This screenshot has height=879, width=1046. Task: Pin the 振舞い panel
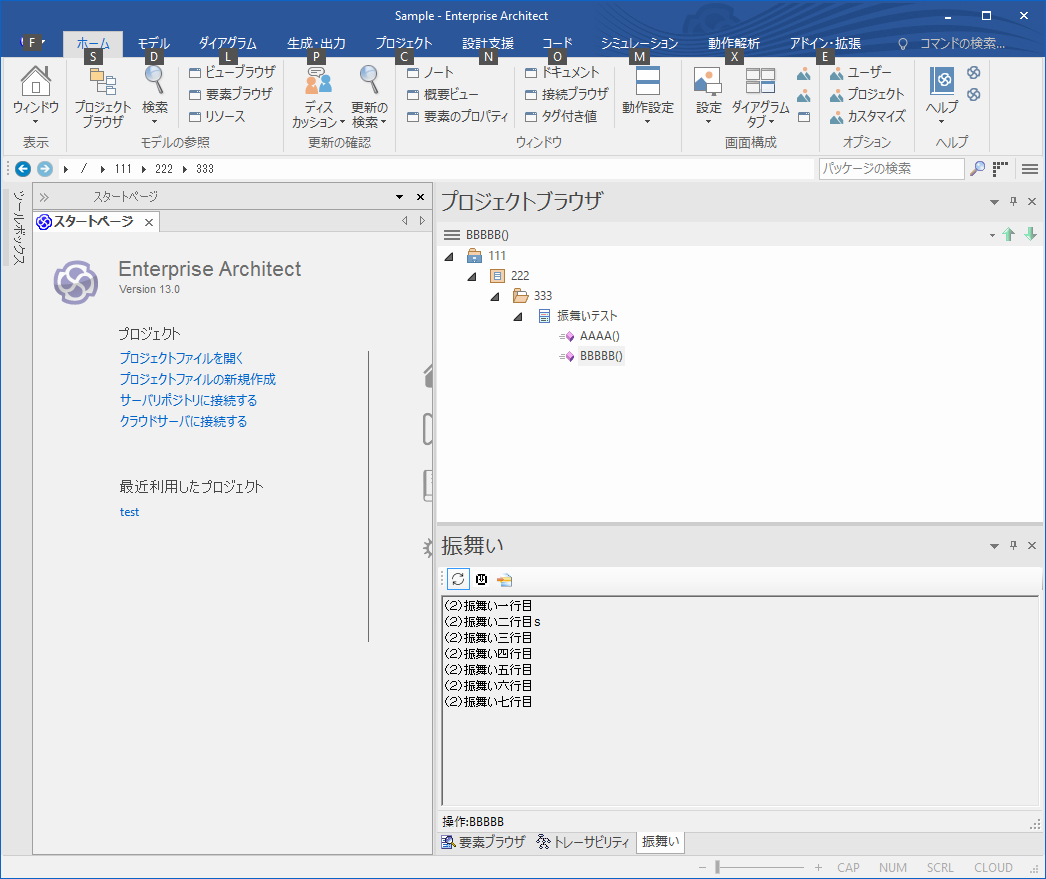click(1013, 546)
